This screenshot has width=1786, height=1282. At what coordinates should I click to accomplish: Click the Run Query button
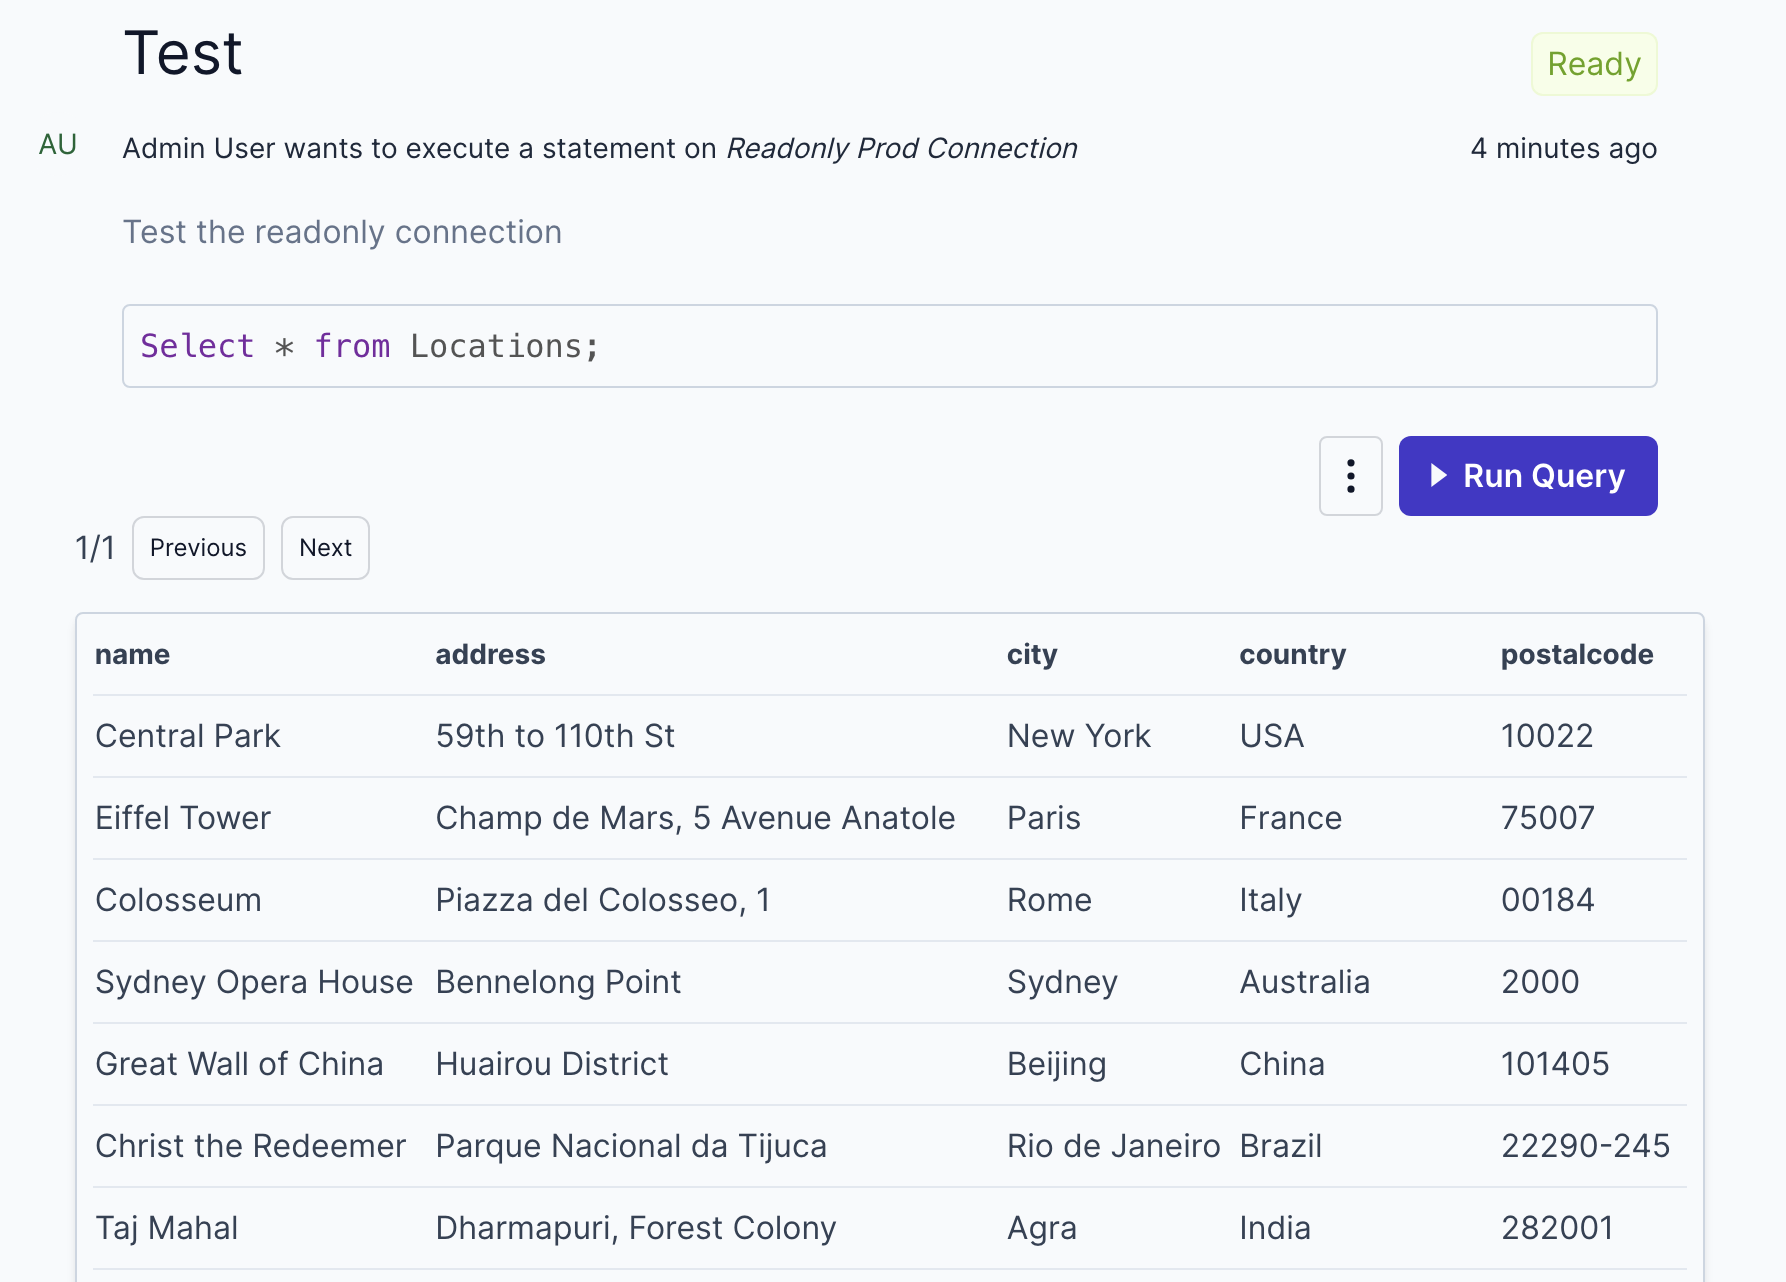[1527, 476]
